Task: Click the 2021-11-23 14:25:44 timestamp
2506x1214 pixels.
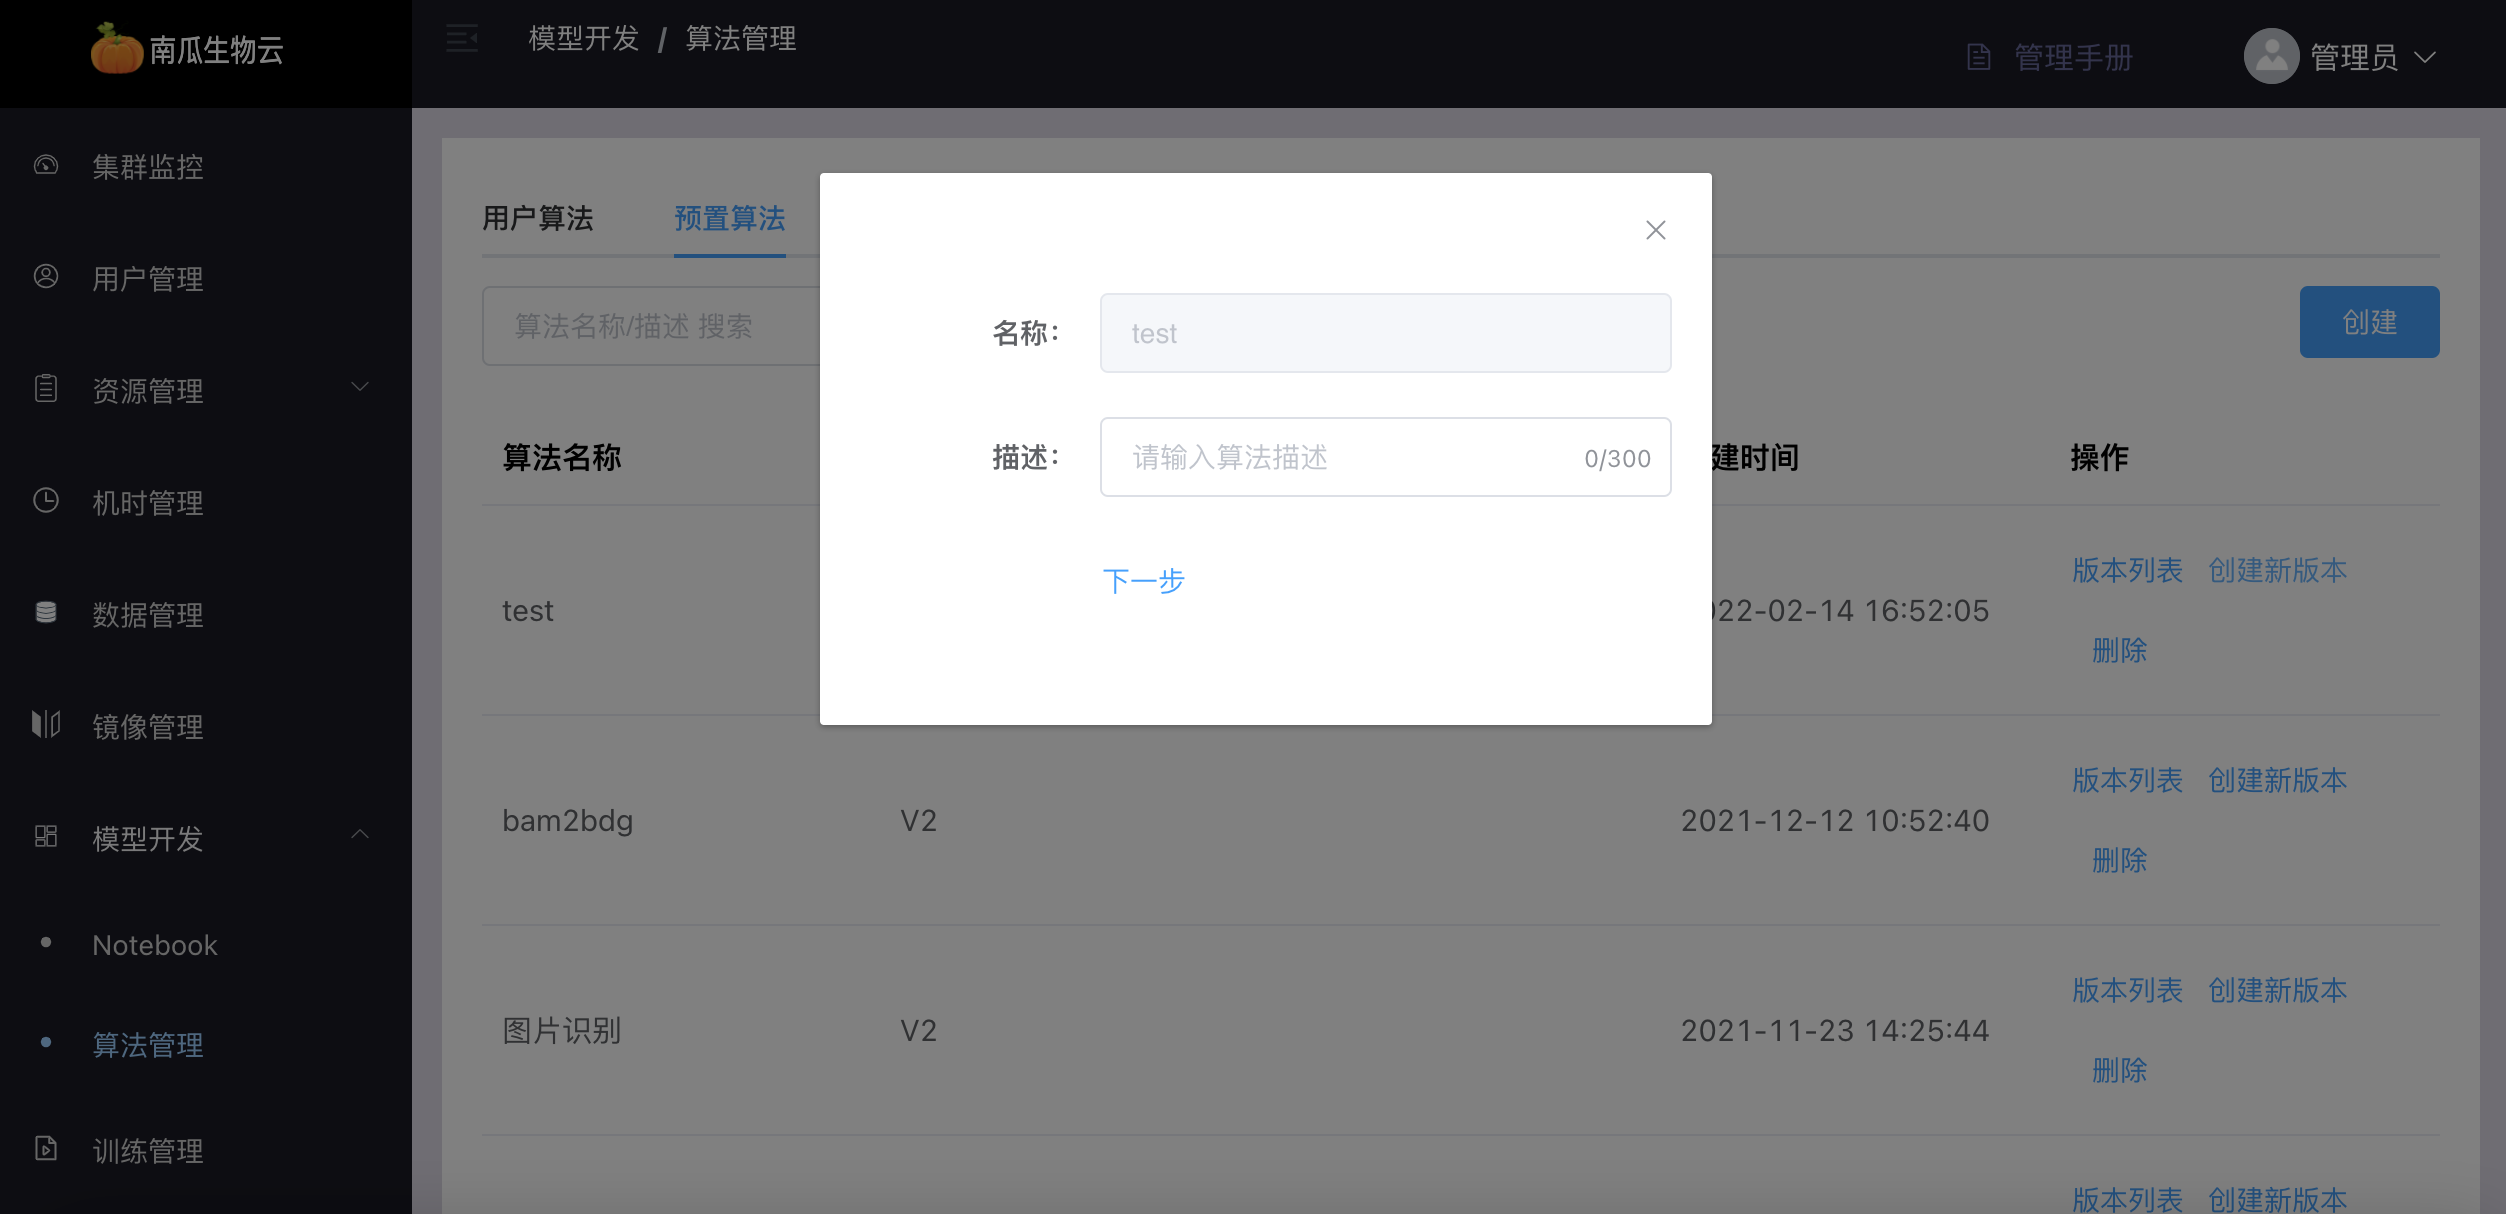Action: coord(1835,1031)
